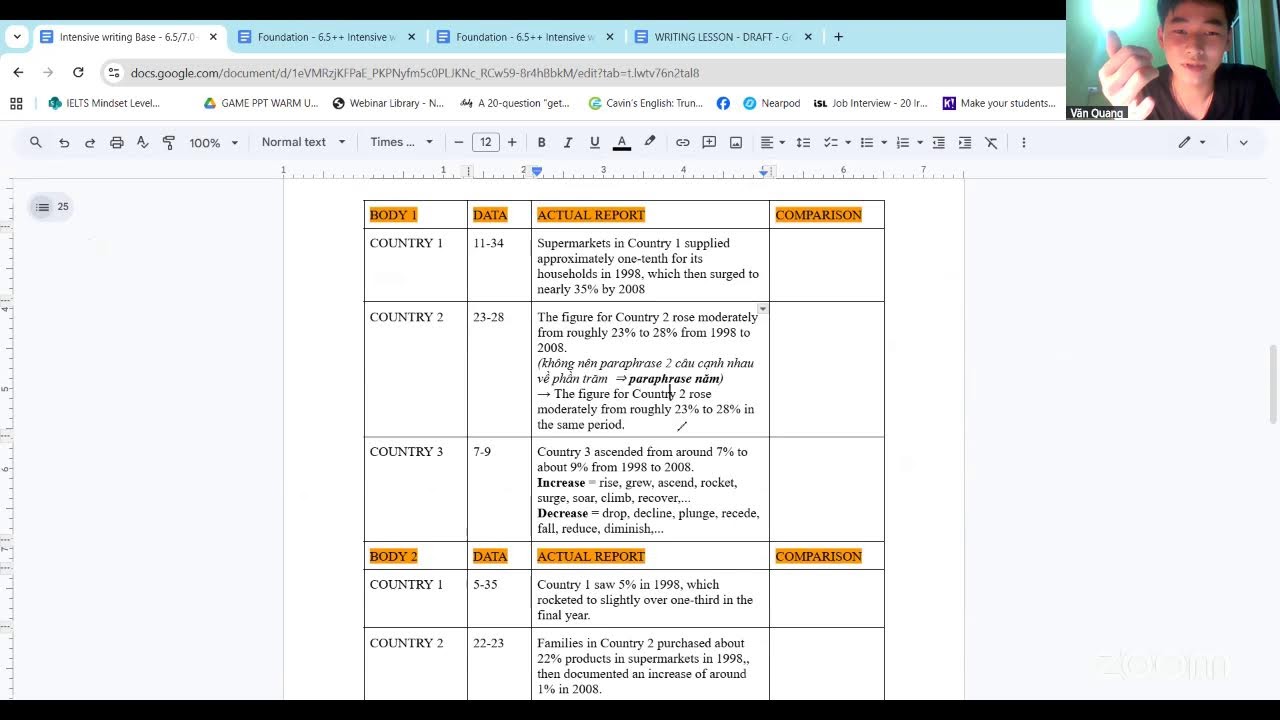Open the text color picker
Screen dimensions: 1280x720
coord(621,143)
